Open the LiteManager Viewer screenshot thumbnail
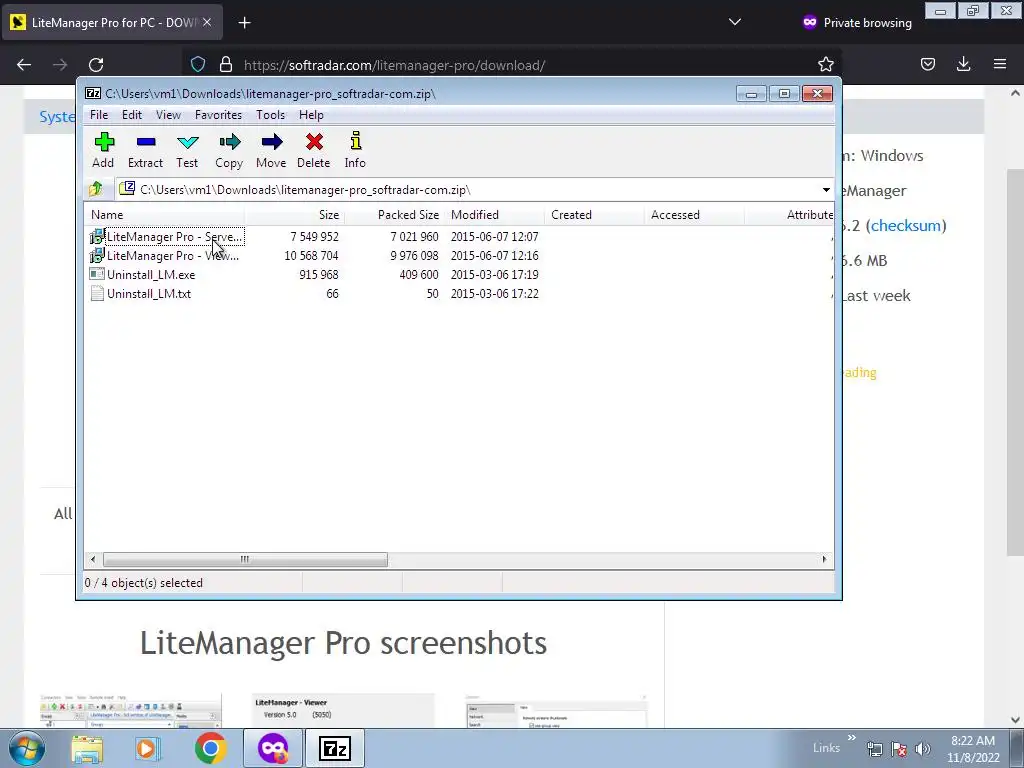 point(343,711)
